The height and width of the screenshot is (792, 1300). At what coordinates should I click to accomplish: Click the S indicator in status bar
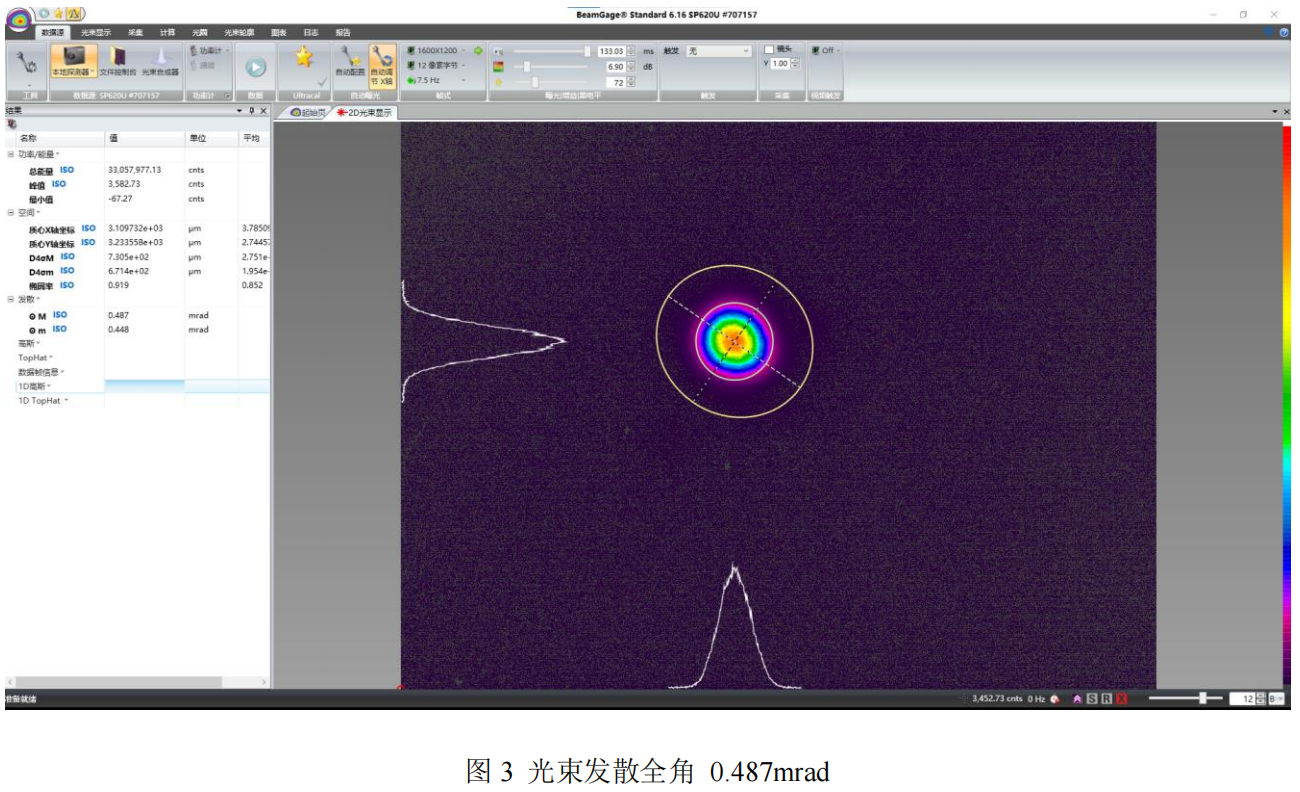(x=1092, y=699)
